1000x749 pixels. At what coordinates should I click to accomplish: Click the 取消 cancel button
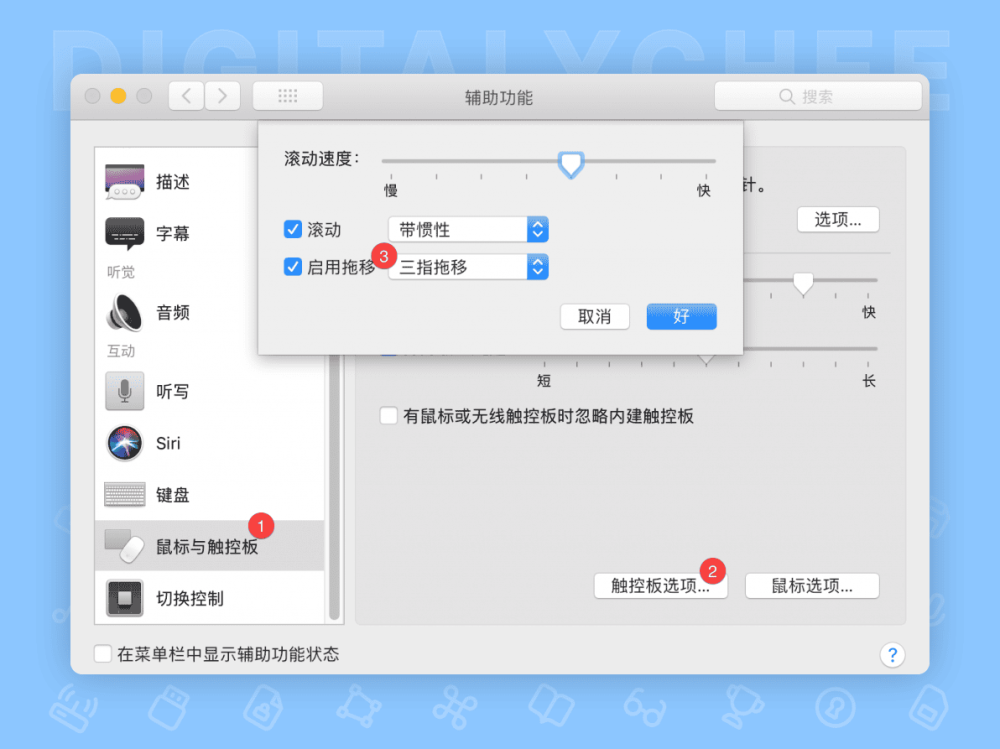(594, 316)
